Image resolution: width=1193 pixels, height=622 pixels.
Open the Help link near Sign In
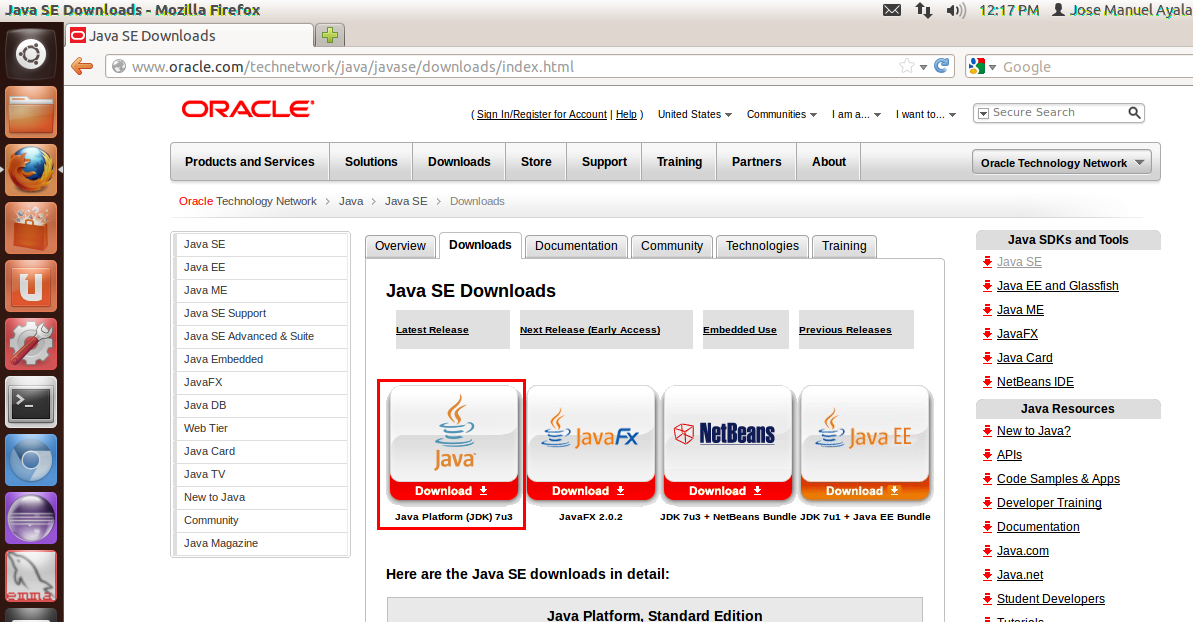click(626, 114)
